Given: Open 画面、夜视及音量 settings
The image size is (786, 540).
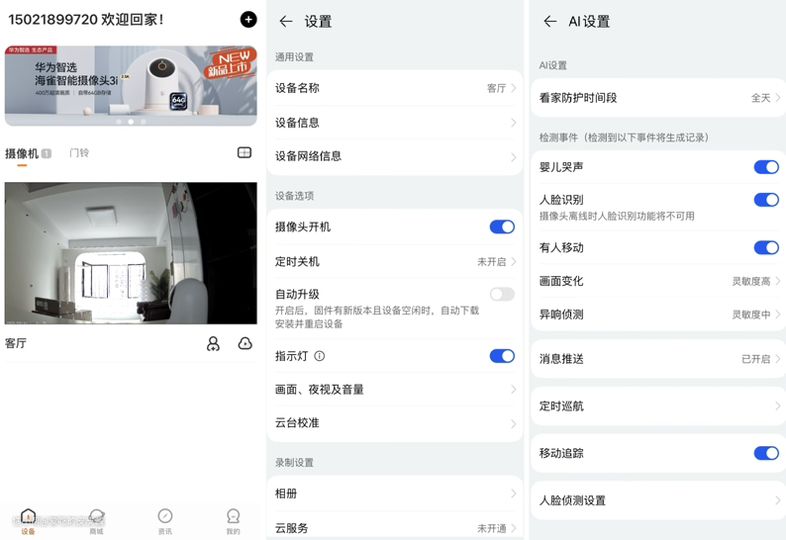Looking at the screenshot, I should 395,390.
